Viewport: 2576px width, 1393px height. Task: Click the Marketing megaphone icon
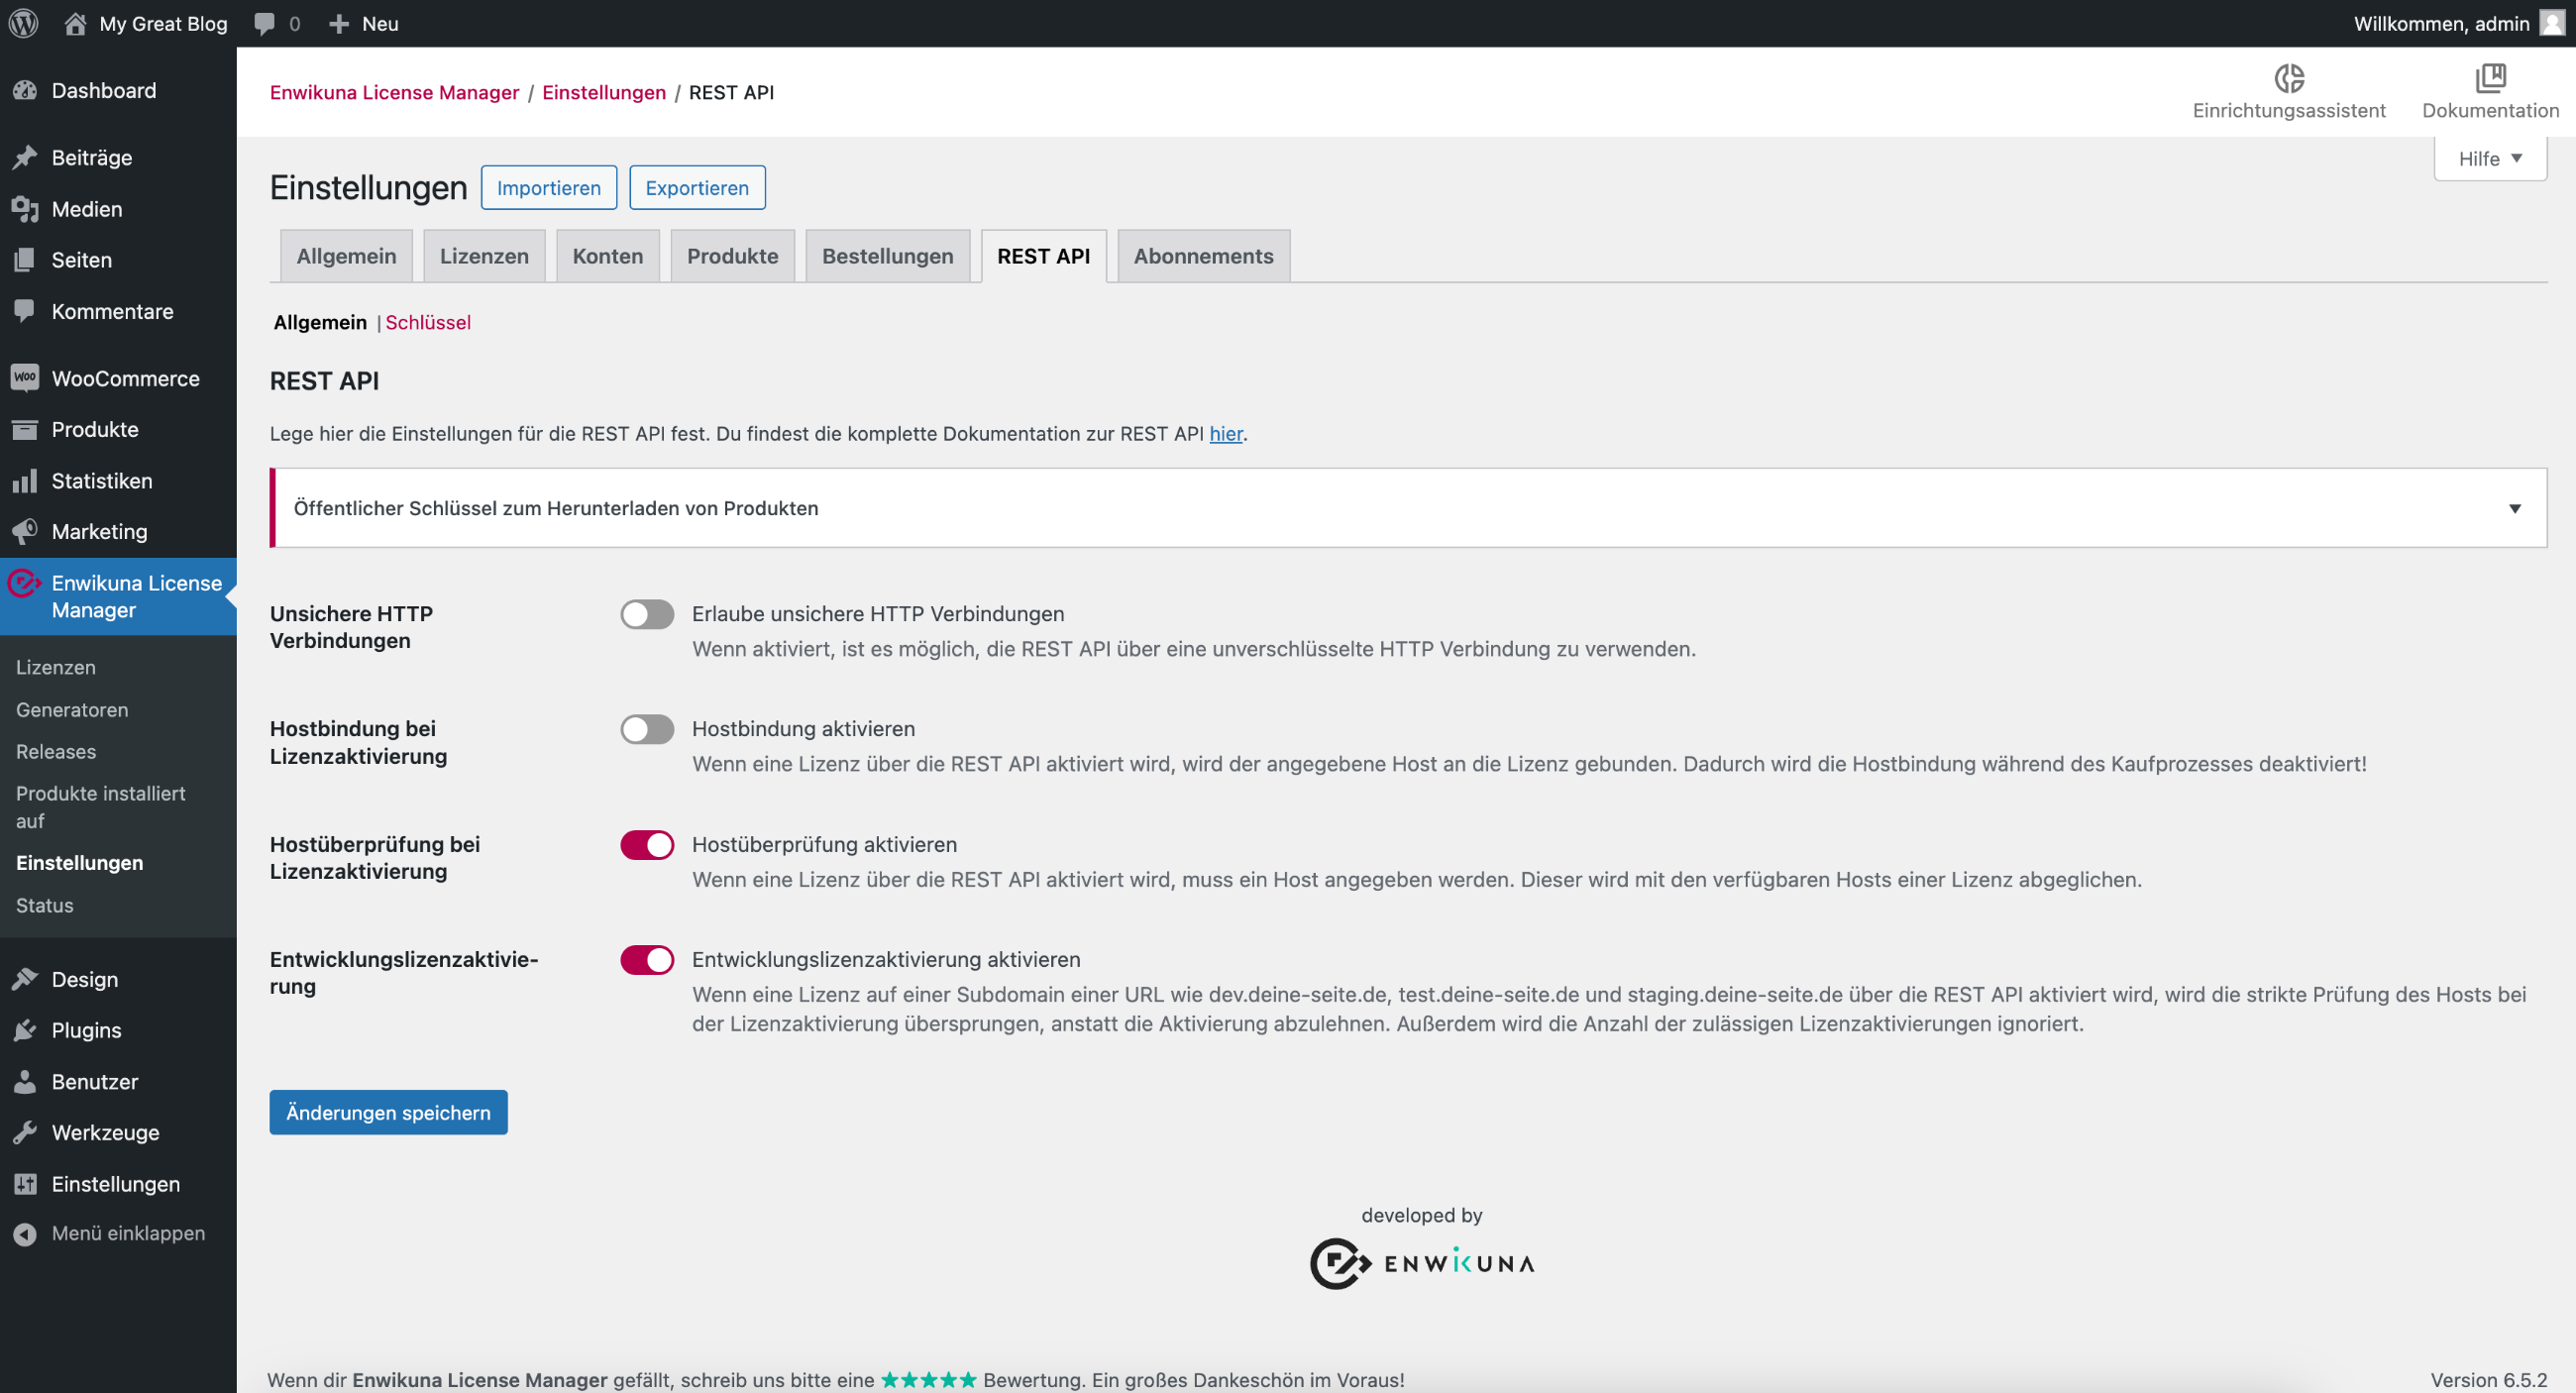coord(25,531)
